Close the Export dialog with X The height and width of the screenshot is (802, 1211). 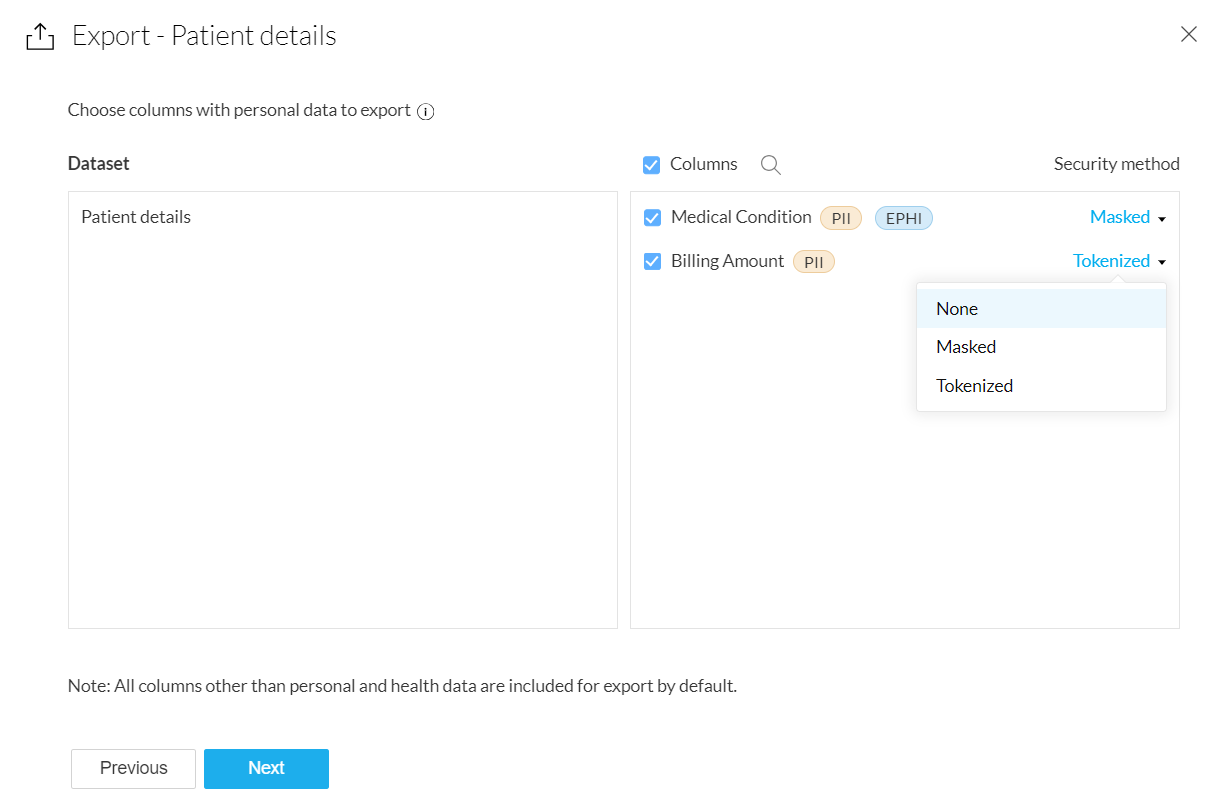(x=1189, y=35)
